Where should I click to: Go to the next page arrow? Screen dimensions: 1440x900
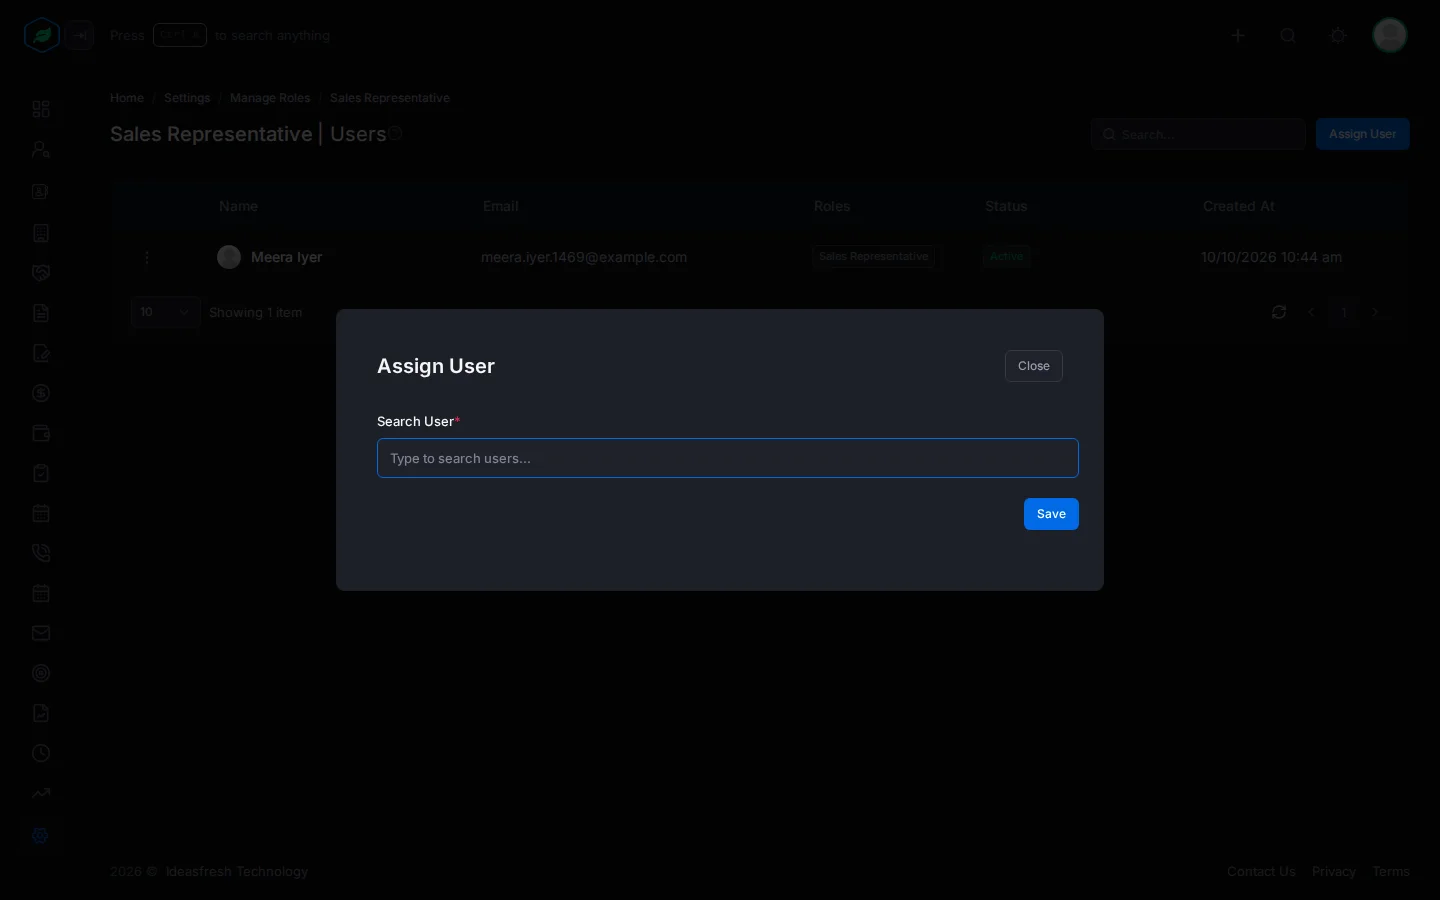click(1375, 312)
